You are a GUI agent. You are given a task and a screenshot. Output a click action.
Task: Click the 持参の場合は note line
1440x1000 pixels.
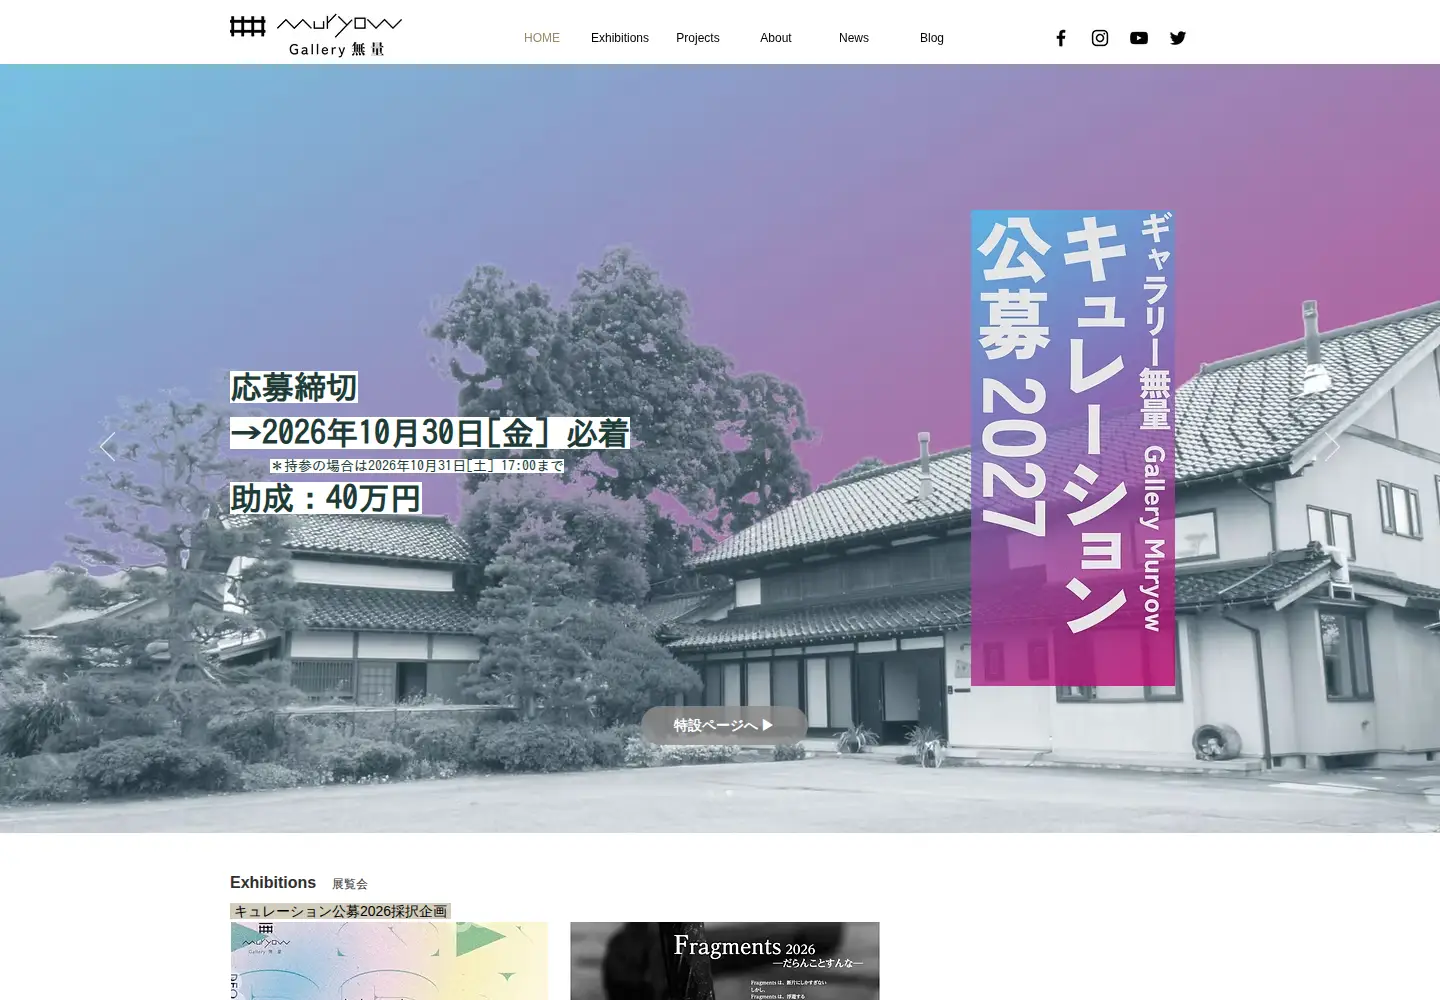pyautogui.click(x=417, y=466)
